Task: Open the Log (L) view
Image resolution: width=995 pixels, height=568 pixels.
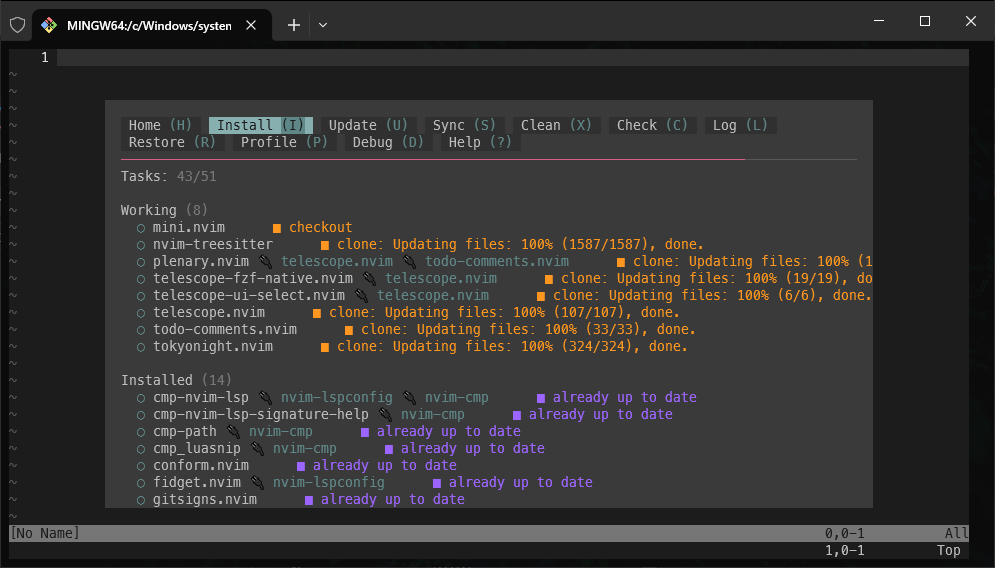Action: (x=740, y=125)
